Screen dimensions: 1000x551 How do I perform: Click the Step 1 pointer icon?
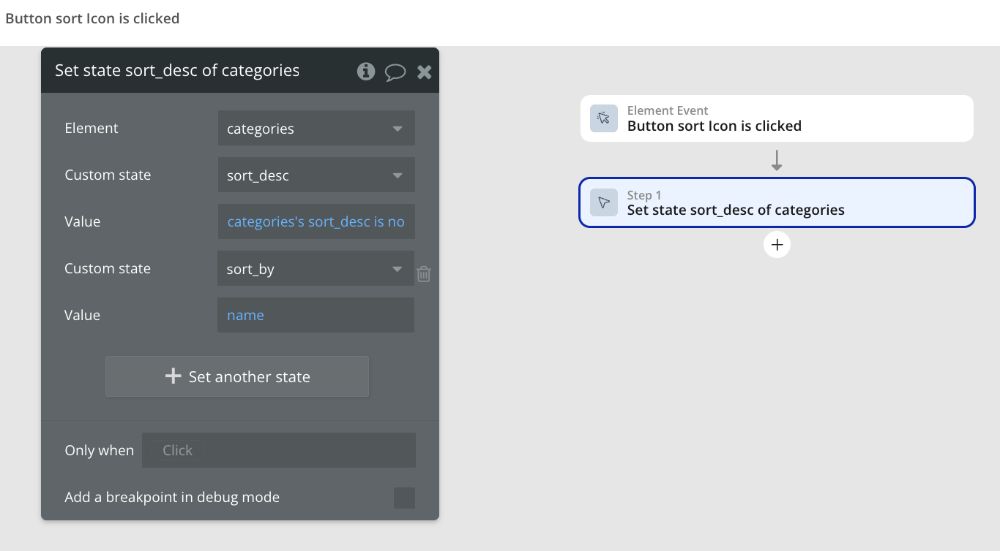603,203
